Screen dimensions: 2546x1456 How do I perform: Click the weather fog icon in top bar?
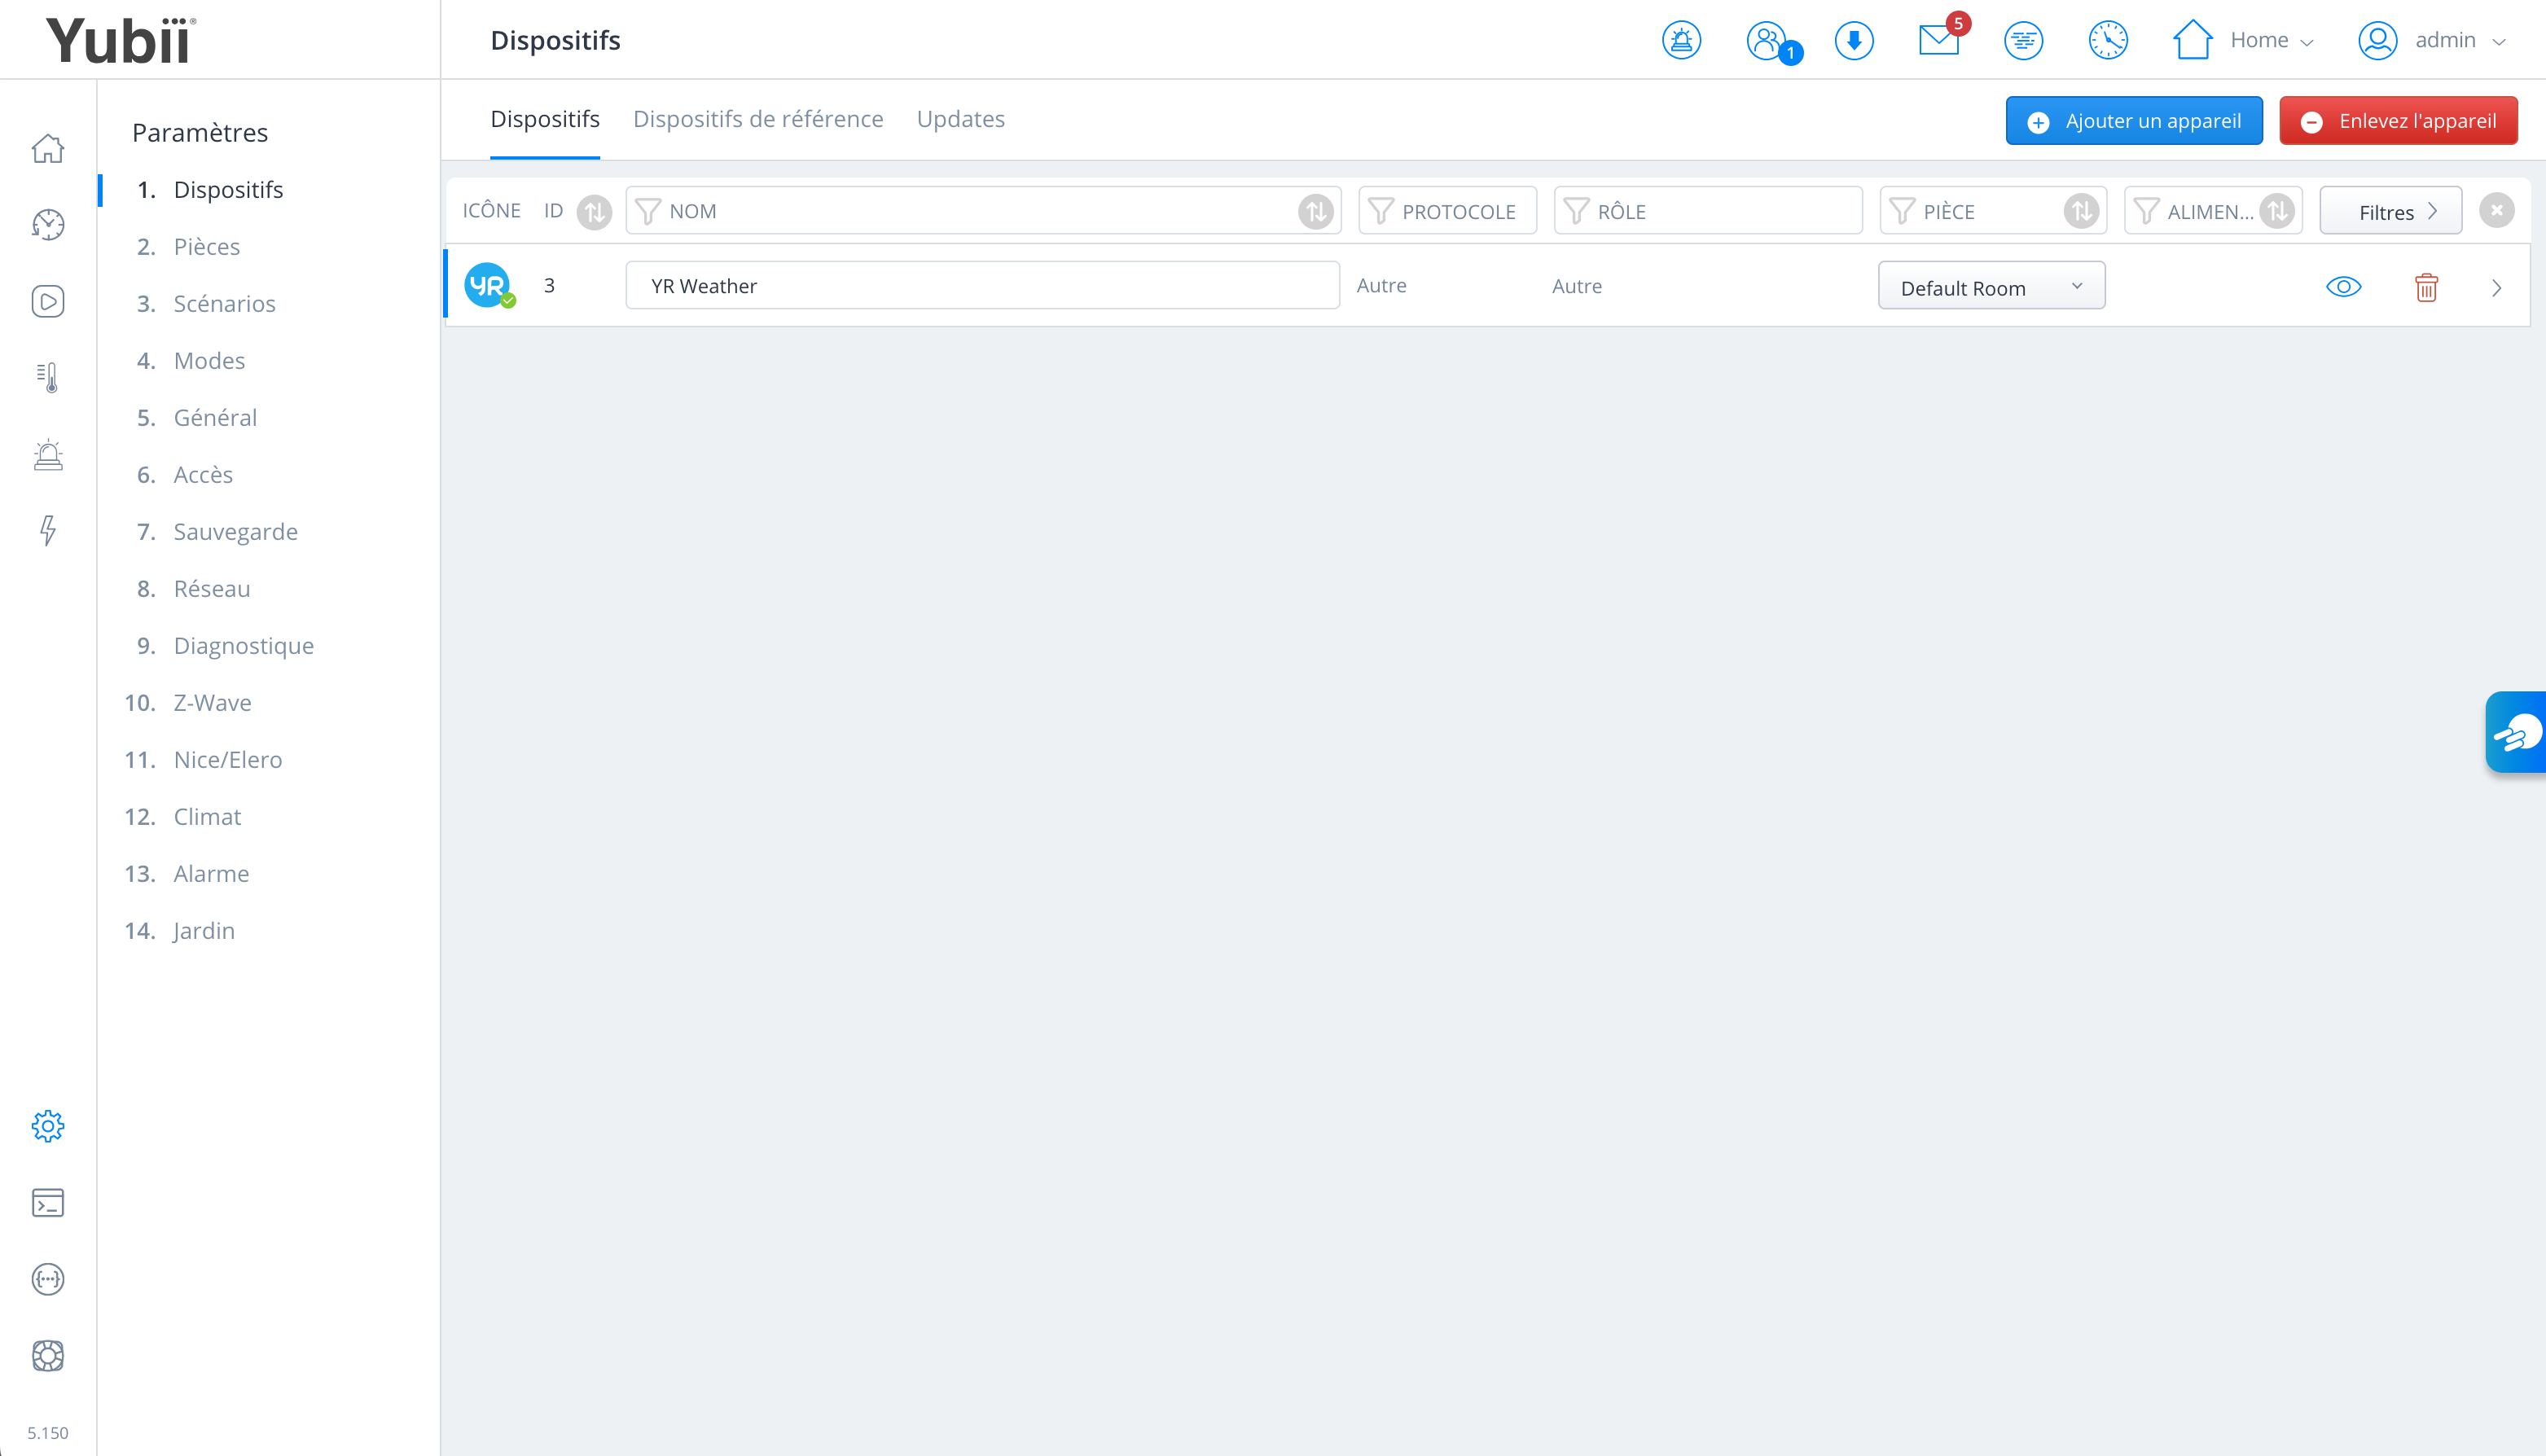(2024, 40)
